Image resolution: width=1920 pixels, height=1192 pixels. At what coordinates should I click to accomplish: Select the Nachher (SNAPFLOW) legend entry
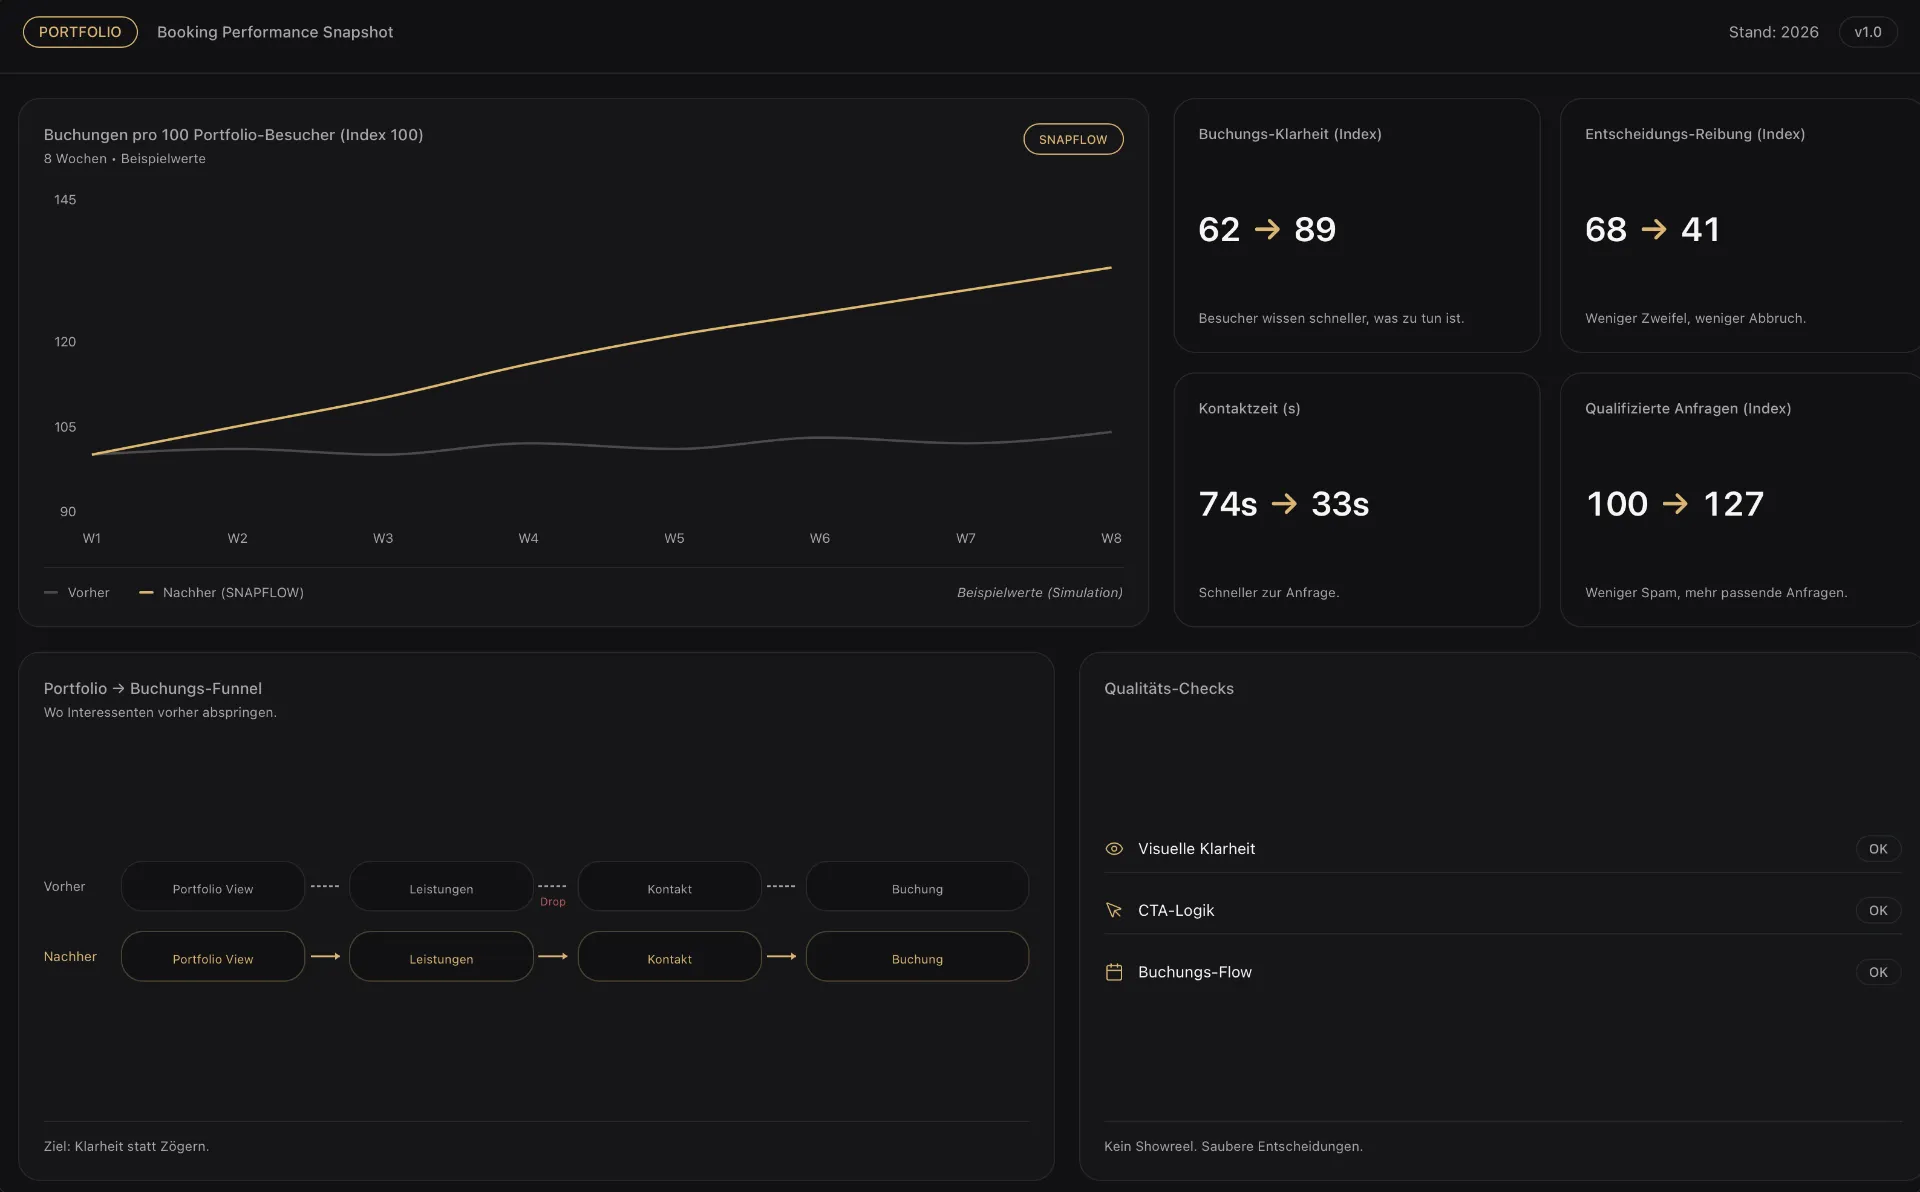[221, 593]
